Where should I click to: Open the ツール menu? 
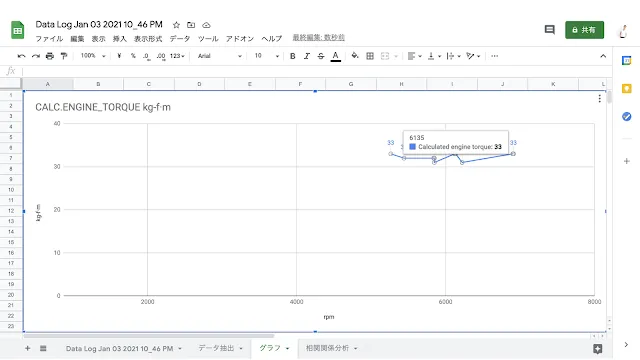click(208, 38)
